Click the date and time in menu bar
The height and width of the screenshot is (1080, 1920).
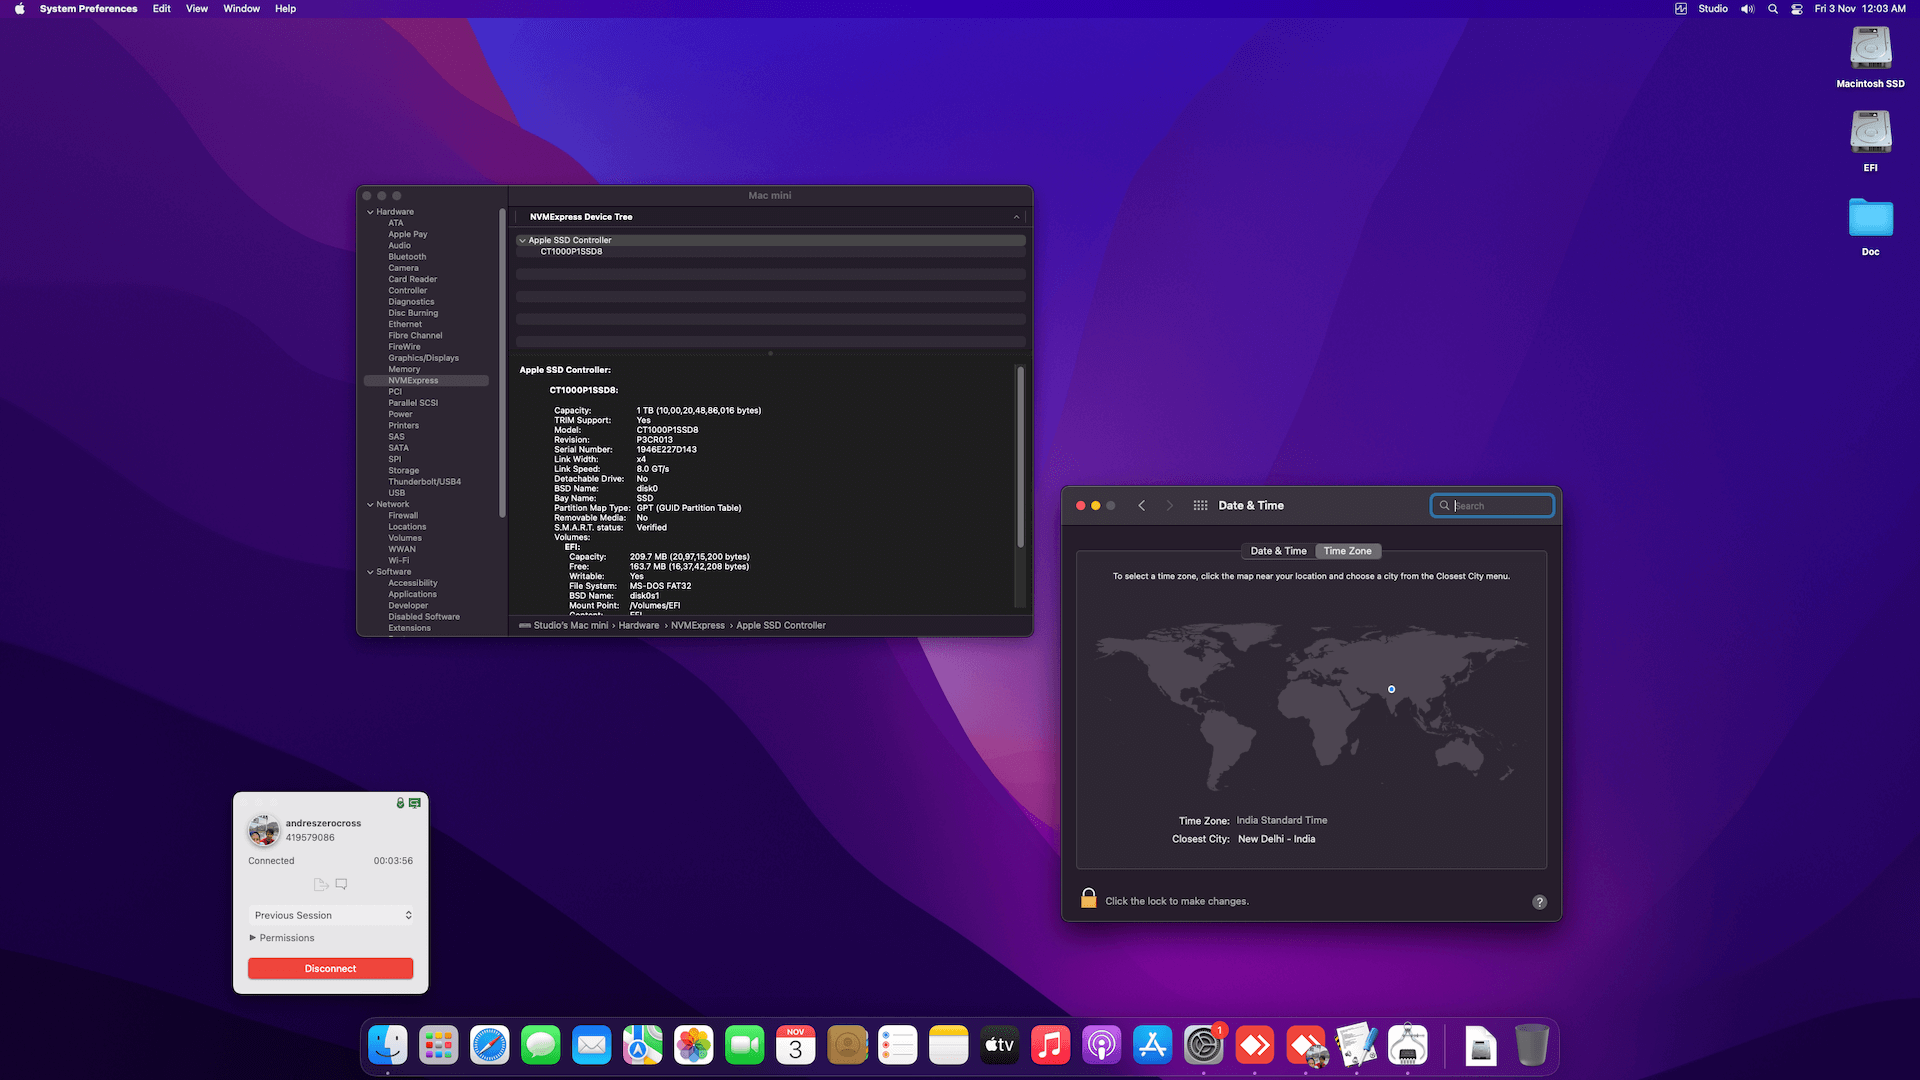(1860, 9)
